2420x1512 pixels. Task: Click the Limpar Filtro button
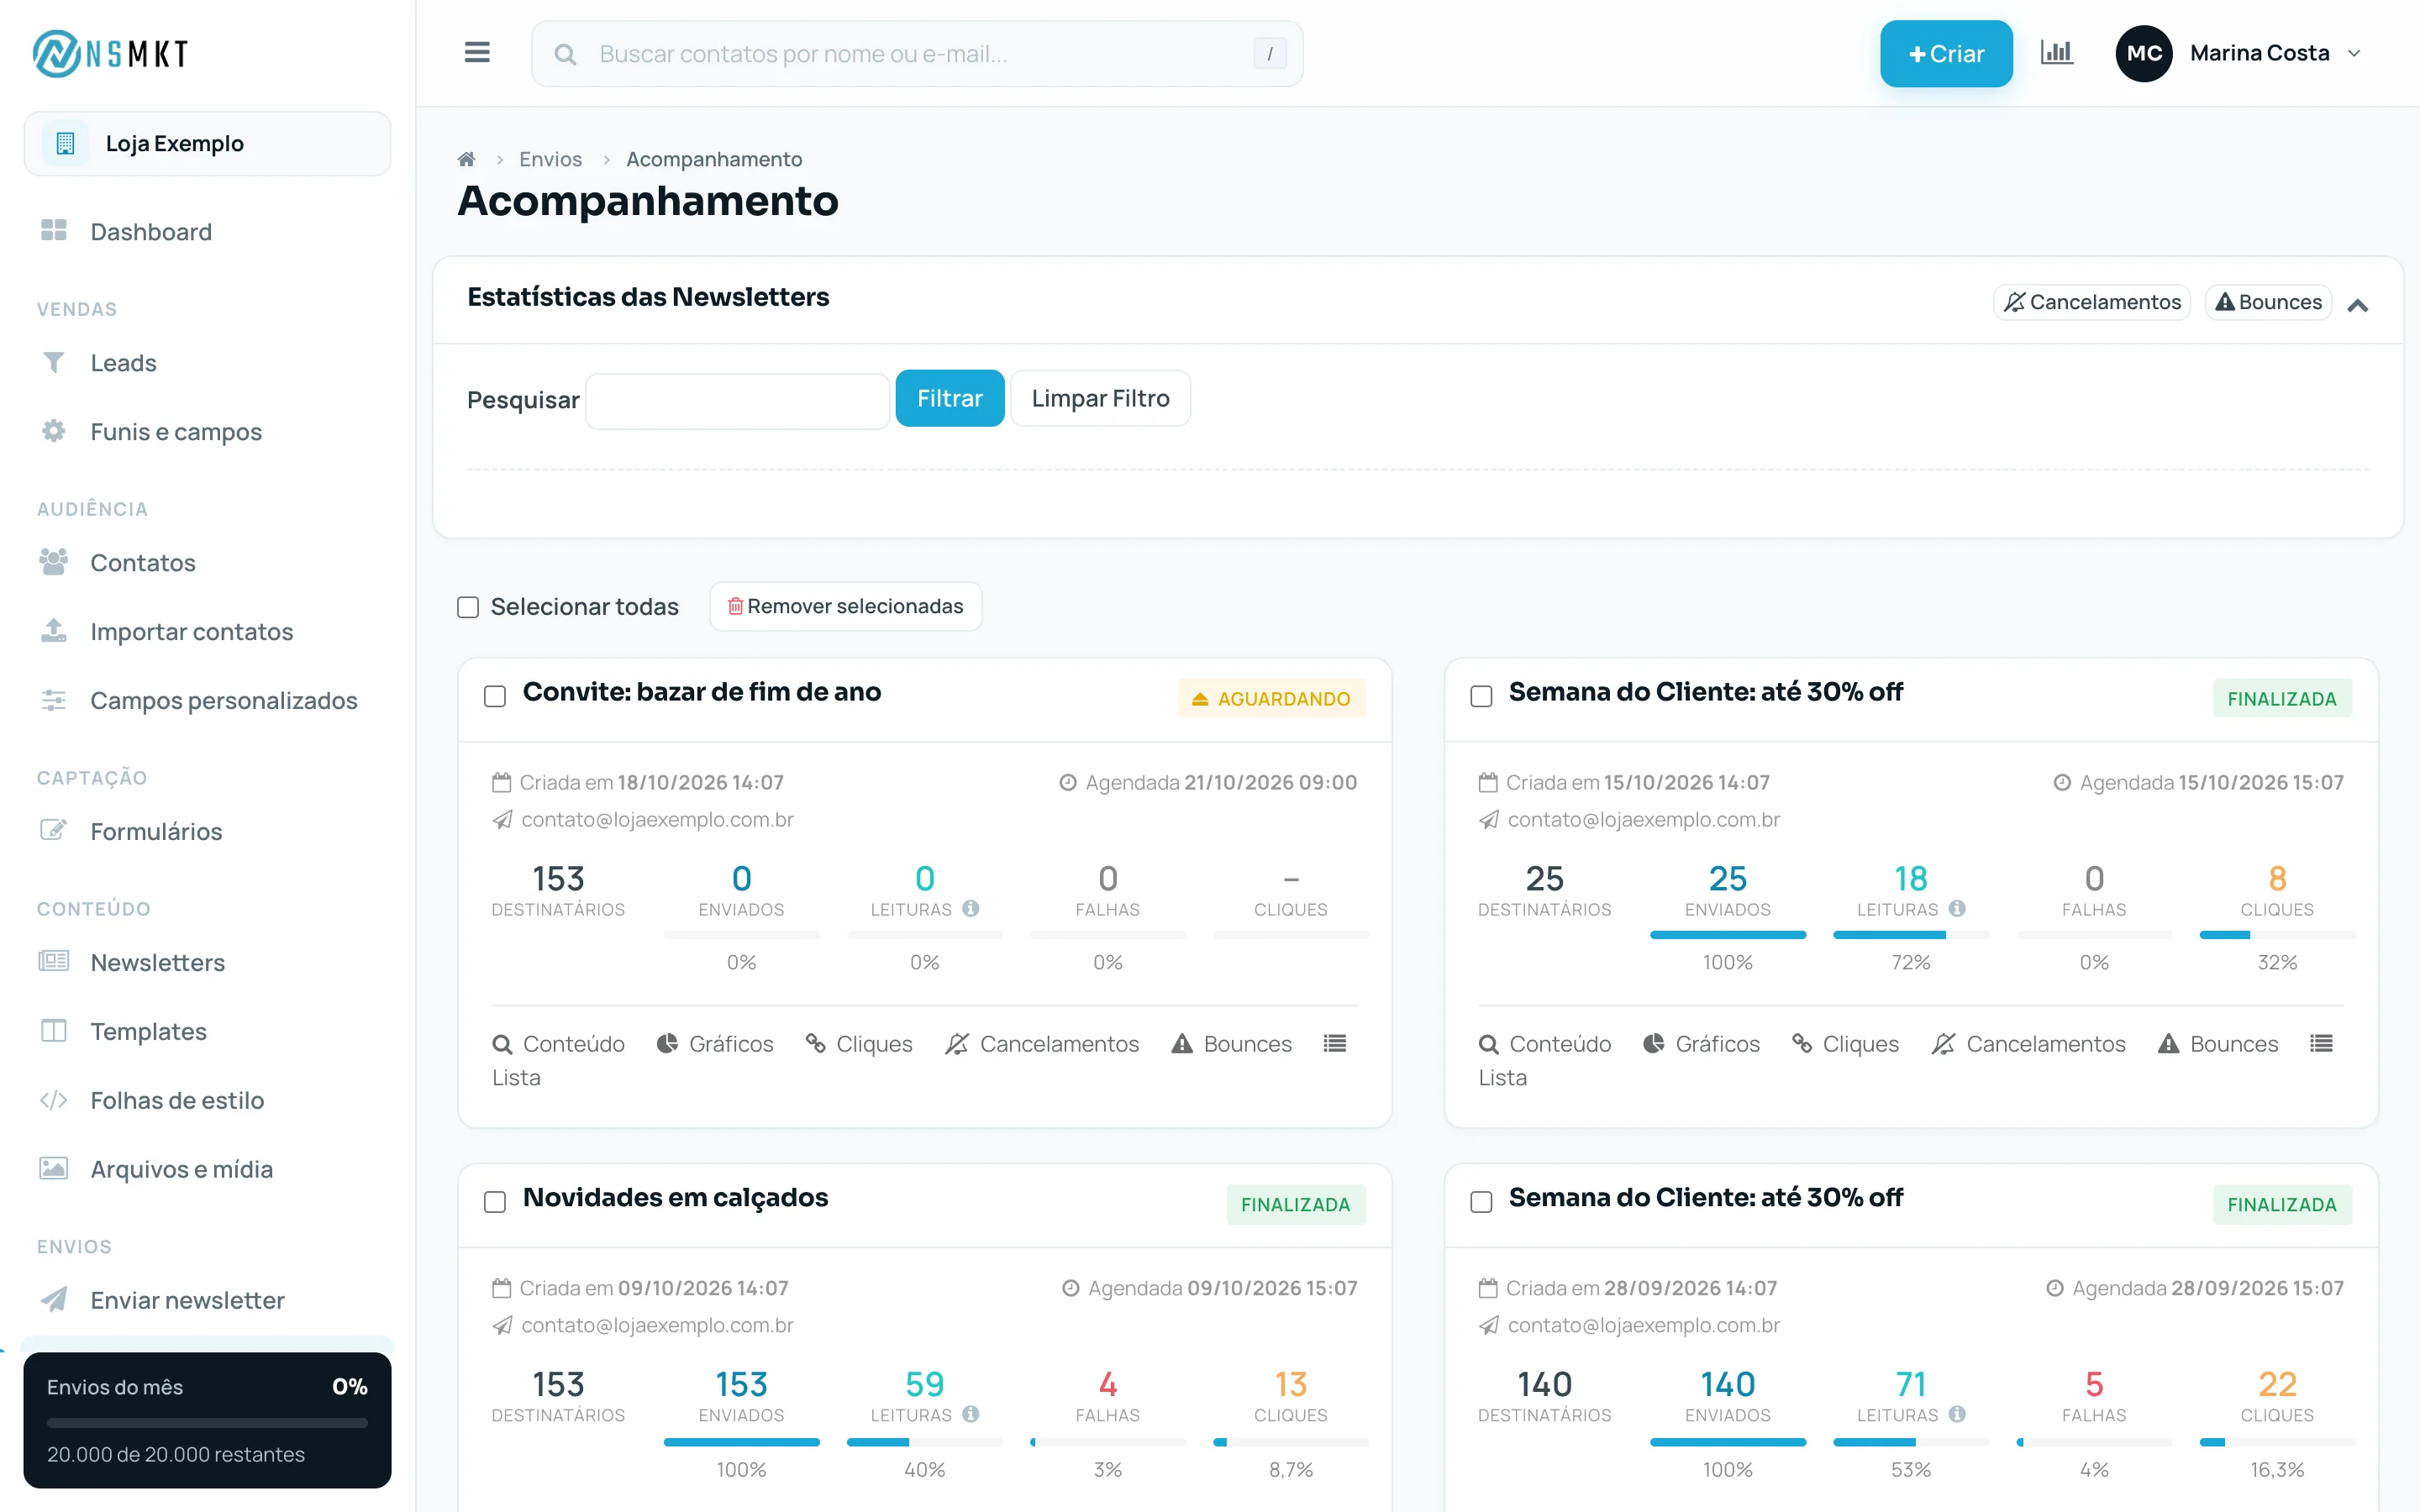[1100, 398]
